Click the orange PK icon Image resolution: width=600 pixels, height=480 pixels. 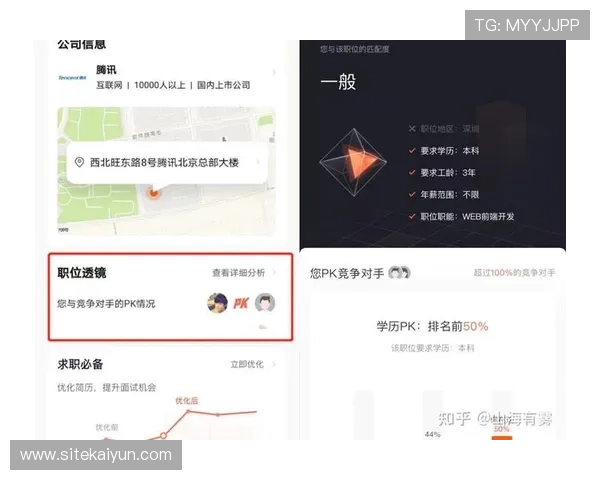[x=241, y=304]
